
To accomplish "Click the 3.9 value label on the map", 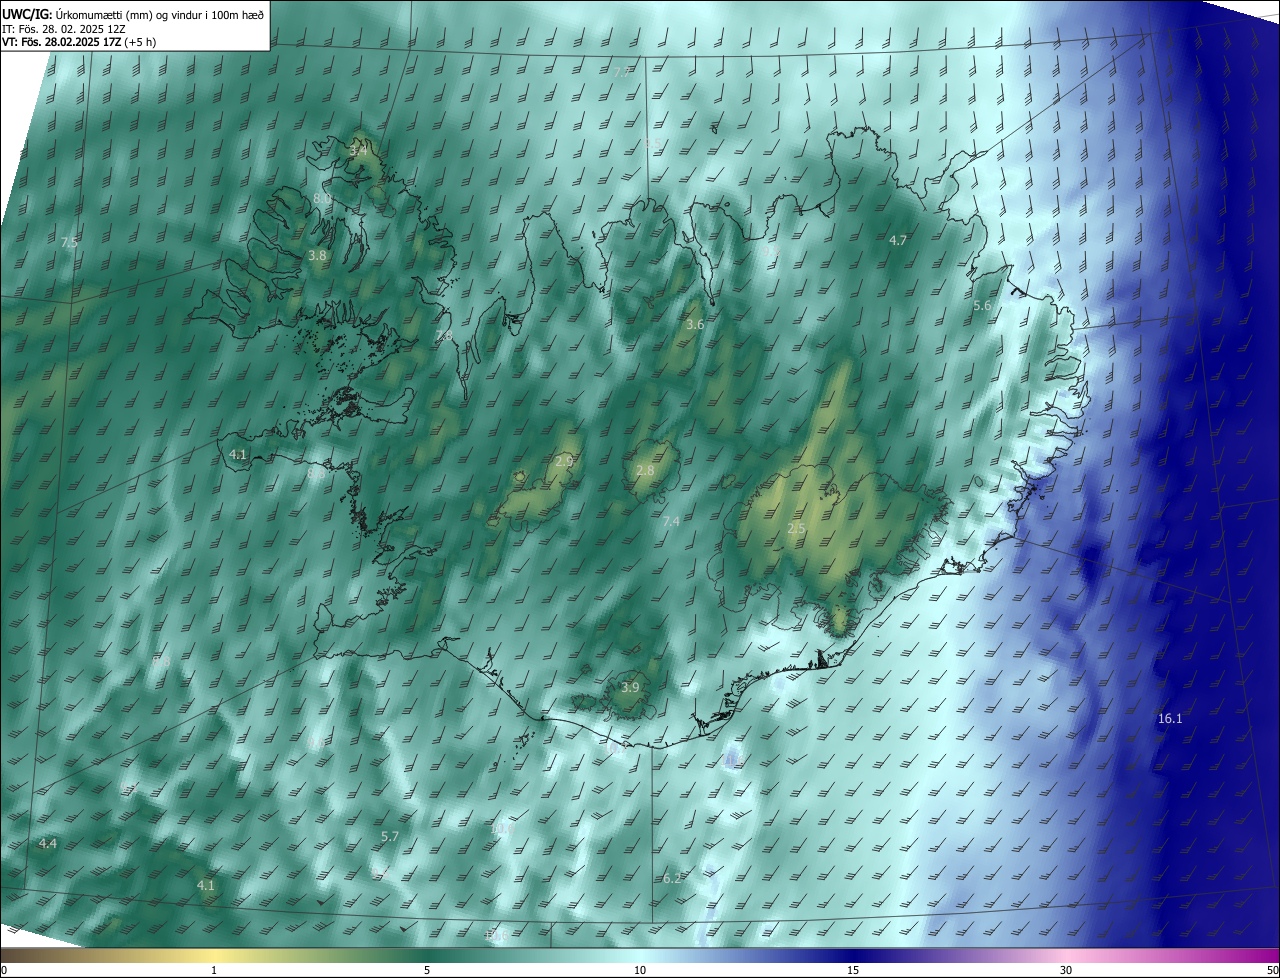I will click(630, 688).
